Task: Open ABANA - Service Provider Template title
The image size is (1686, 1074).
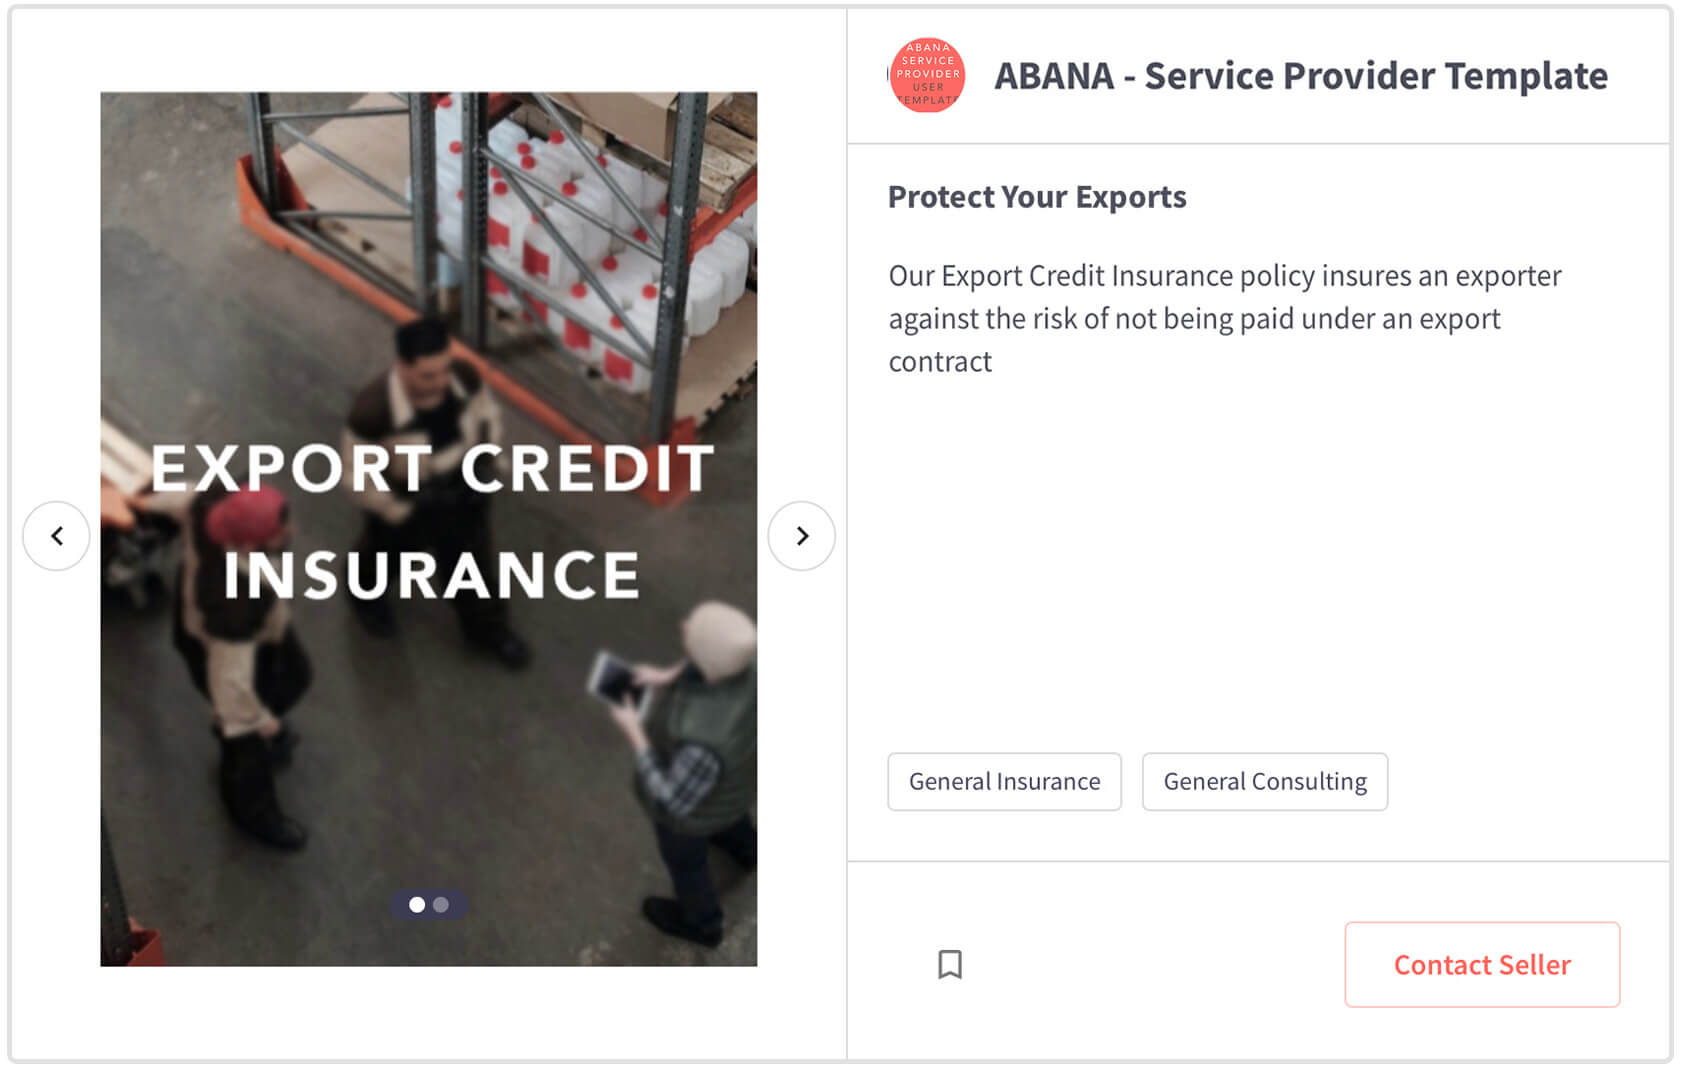Action: point(1300,76)
